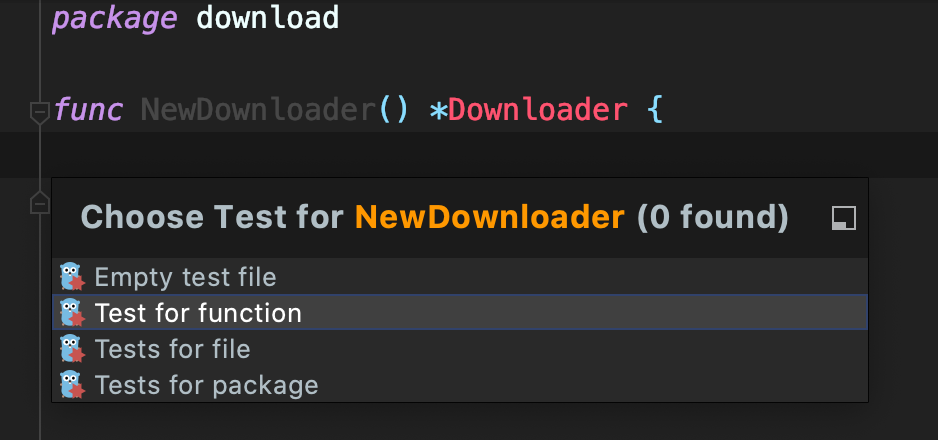Click the NewDownloader function name in code
Image resolution: width=938 pixels, height=440 pixels.
tap(259, 109)
